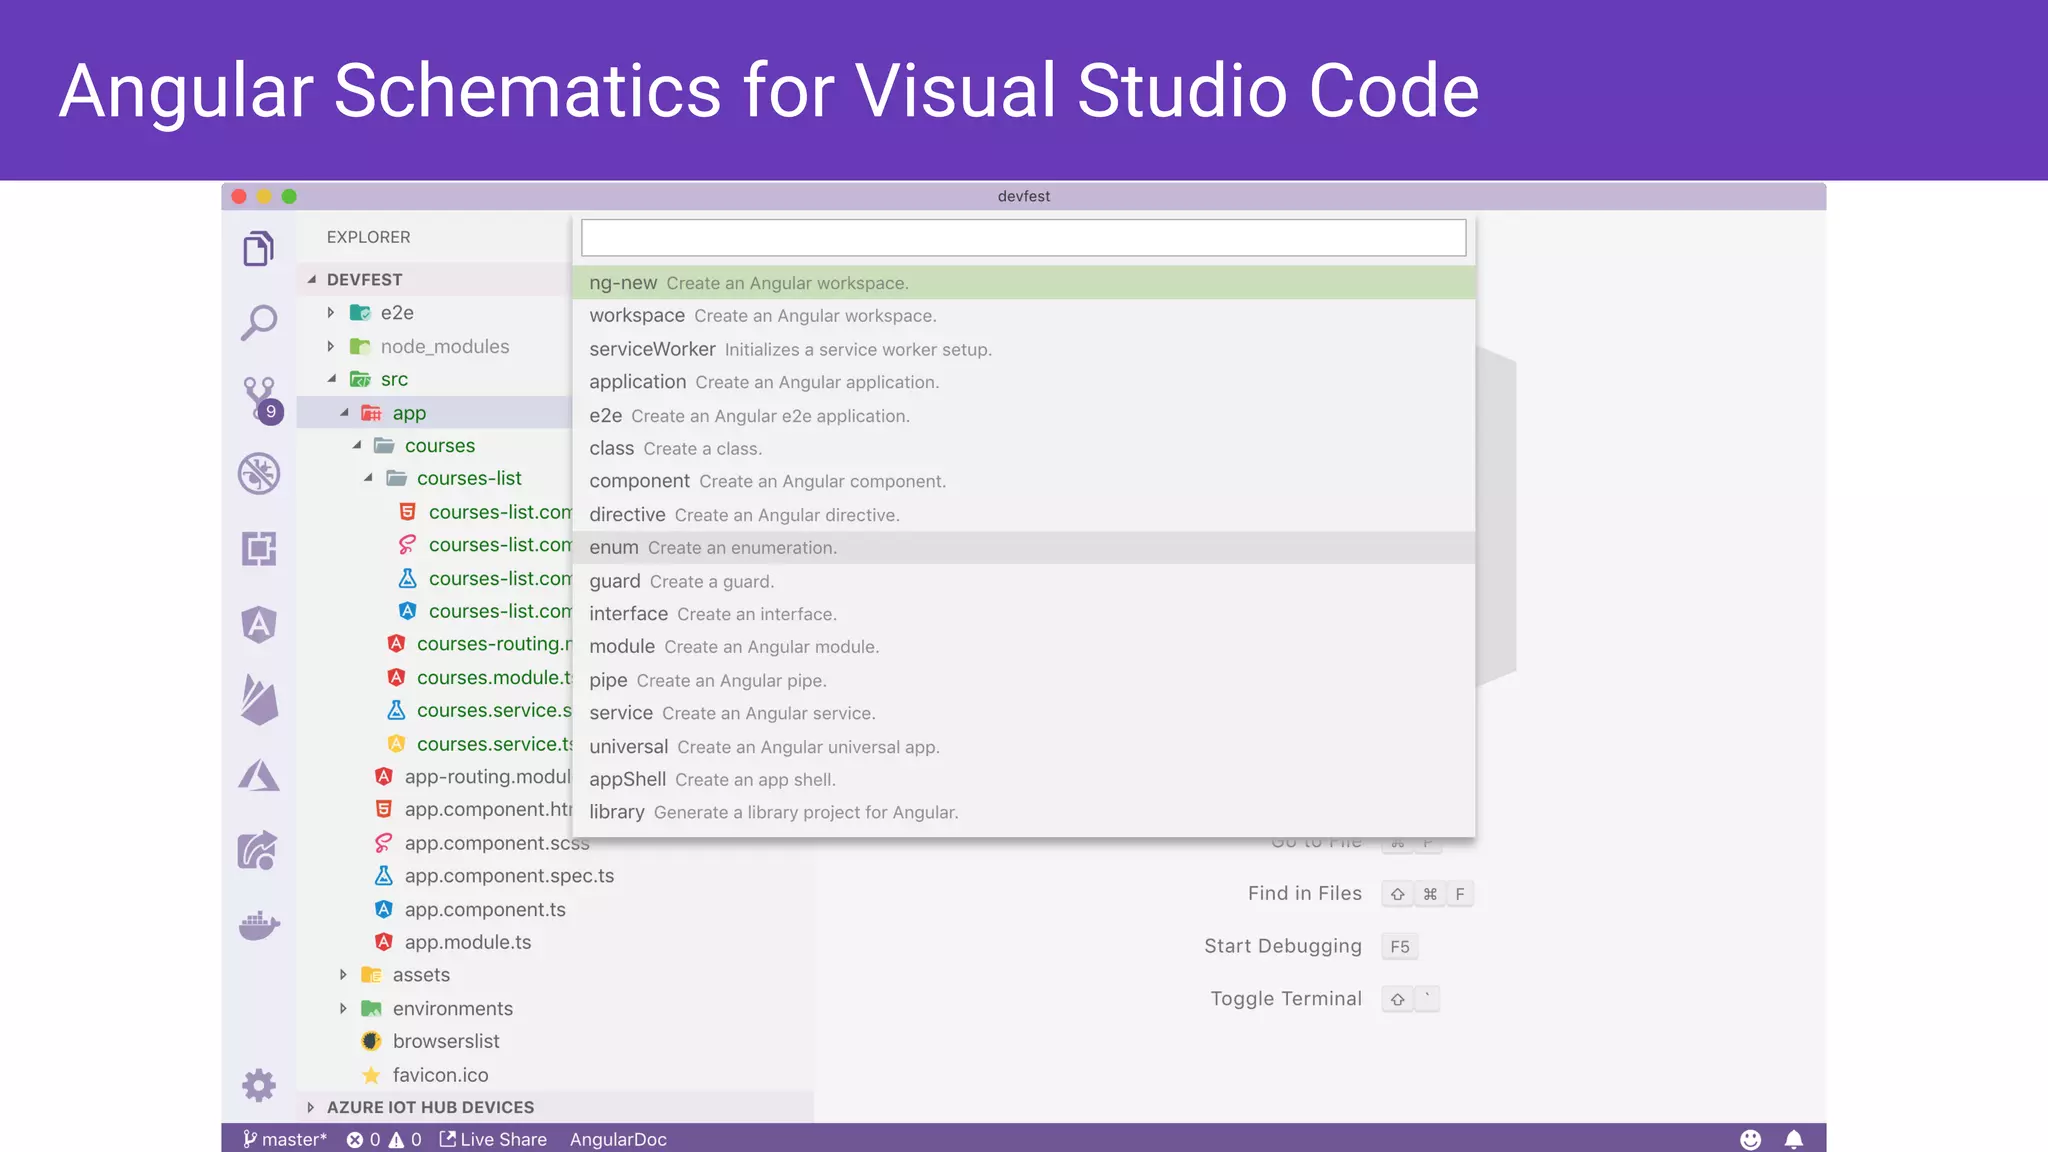Collapse the app folder

[344, 413]
